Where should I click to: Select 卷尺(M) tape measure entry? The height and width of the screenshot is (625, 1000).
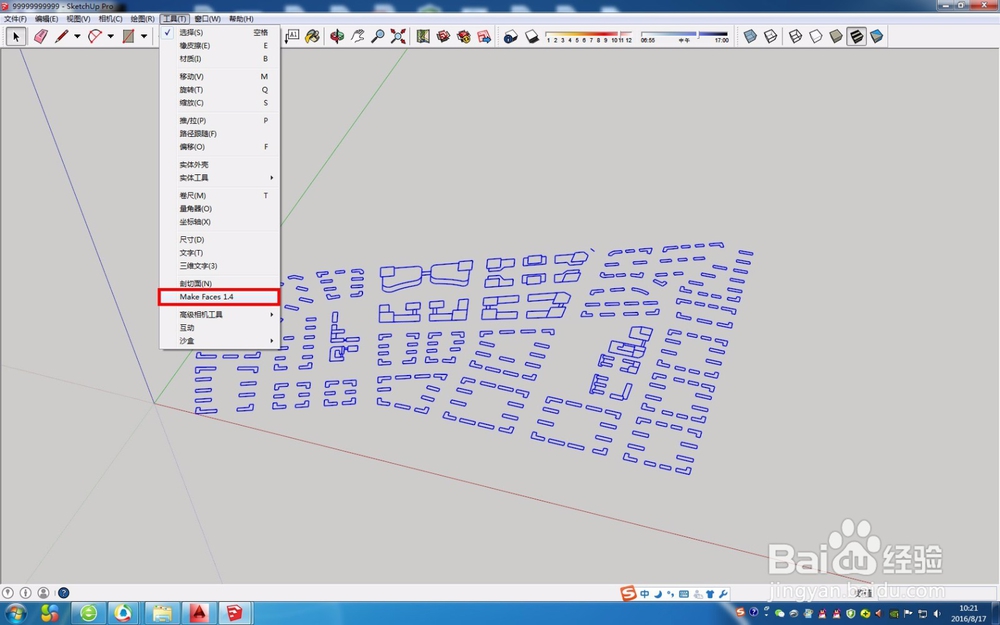pos(219,195)
